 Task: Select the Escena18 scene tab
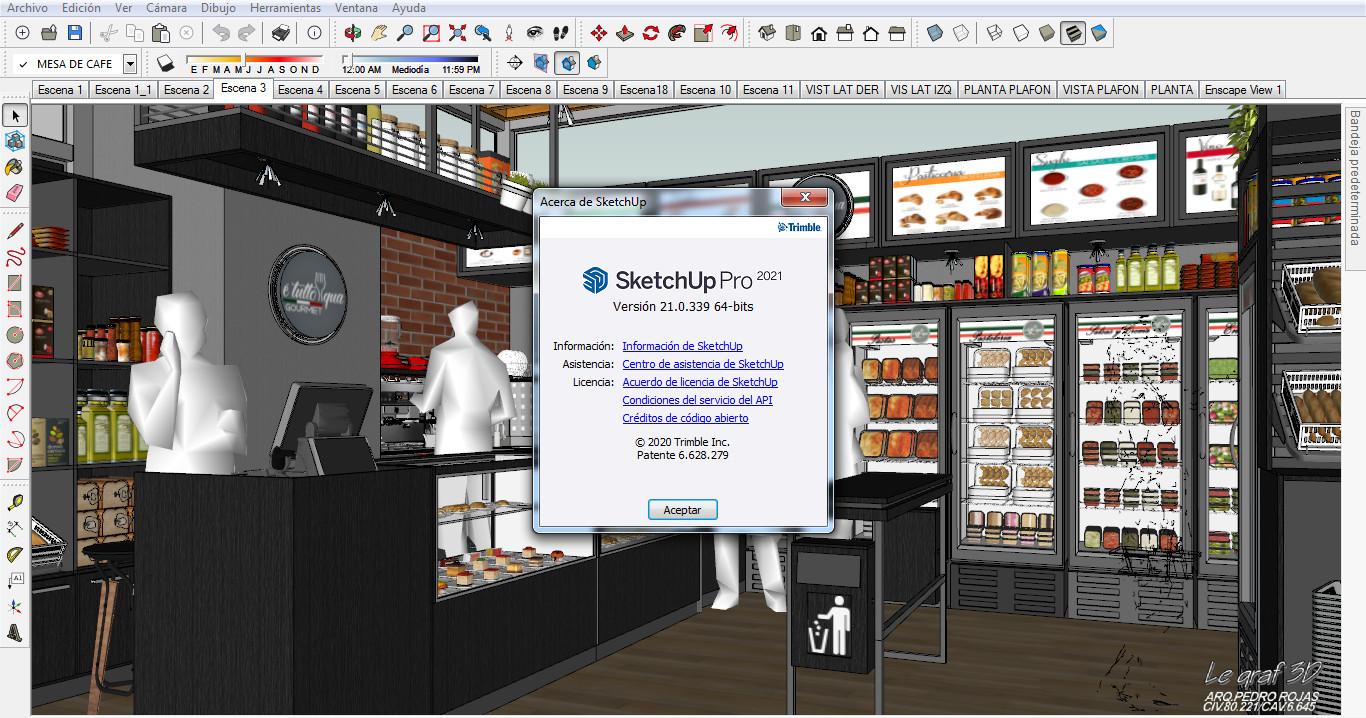[x=644, y=89]
